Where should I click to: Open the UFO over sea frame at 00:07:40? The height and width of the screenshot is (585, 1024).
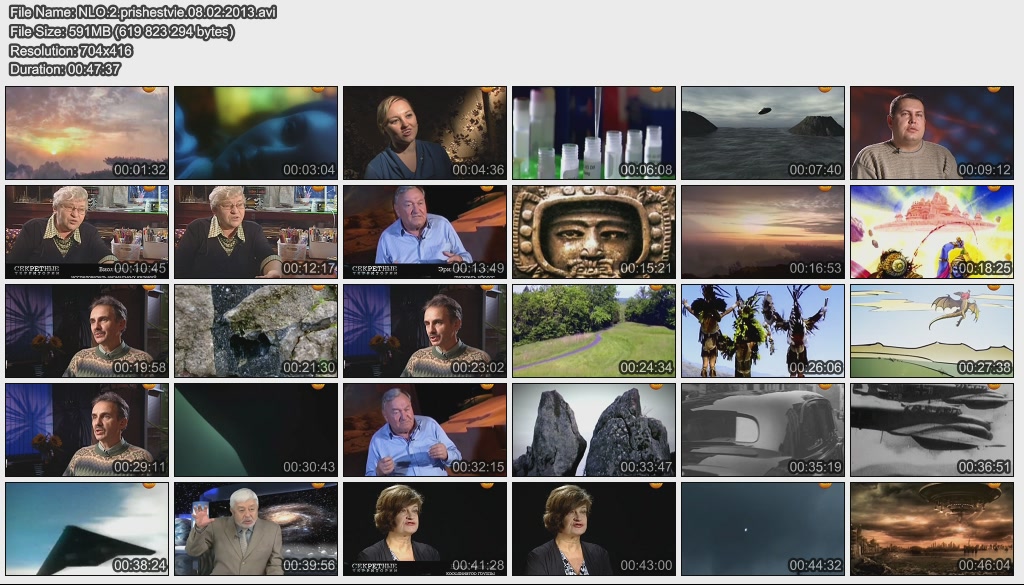click(x=762, y=133)
